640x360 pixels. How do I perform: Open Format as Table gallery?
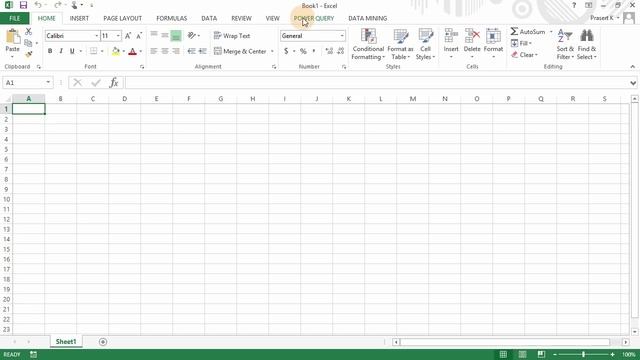click(x=400, y=44)
